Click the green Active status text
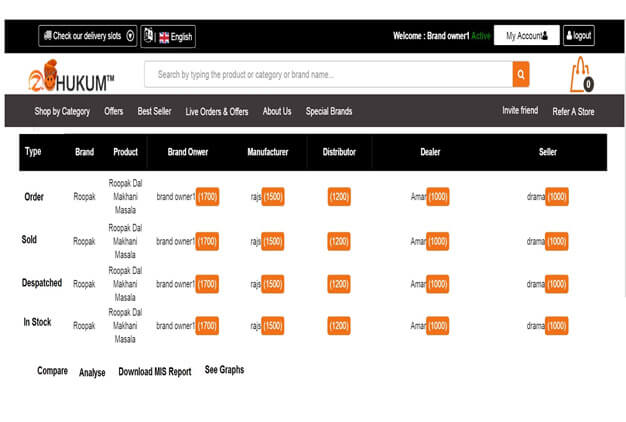626x422 pixels. pos(481,36)
